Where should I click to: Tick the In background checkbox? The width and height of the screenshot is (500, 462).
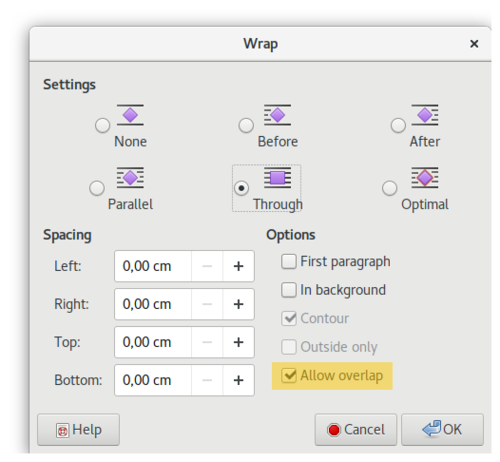point(289,290)
